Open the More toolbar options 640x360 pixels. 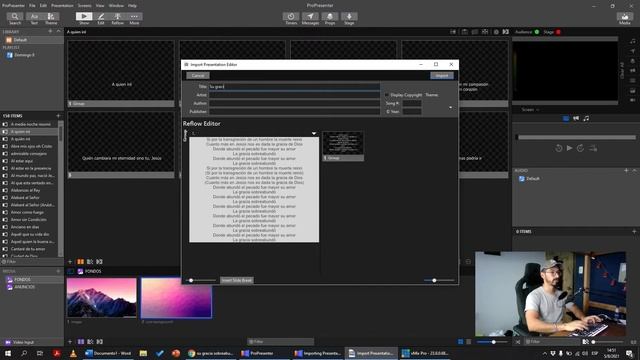coord(134,18)
